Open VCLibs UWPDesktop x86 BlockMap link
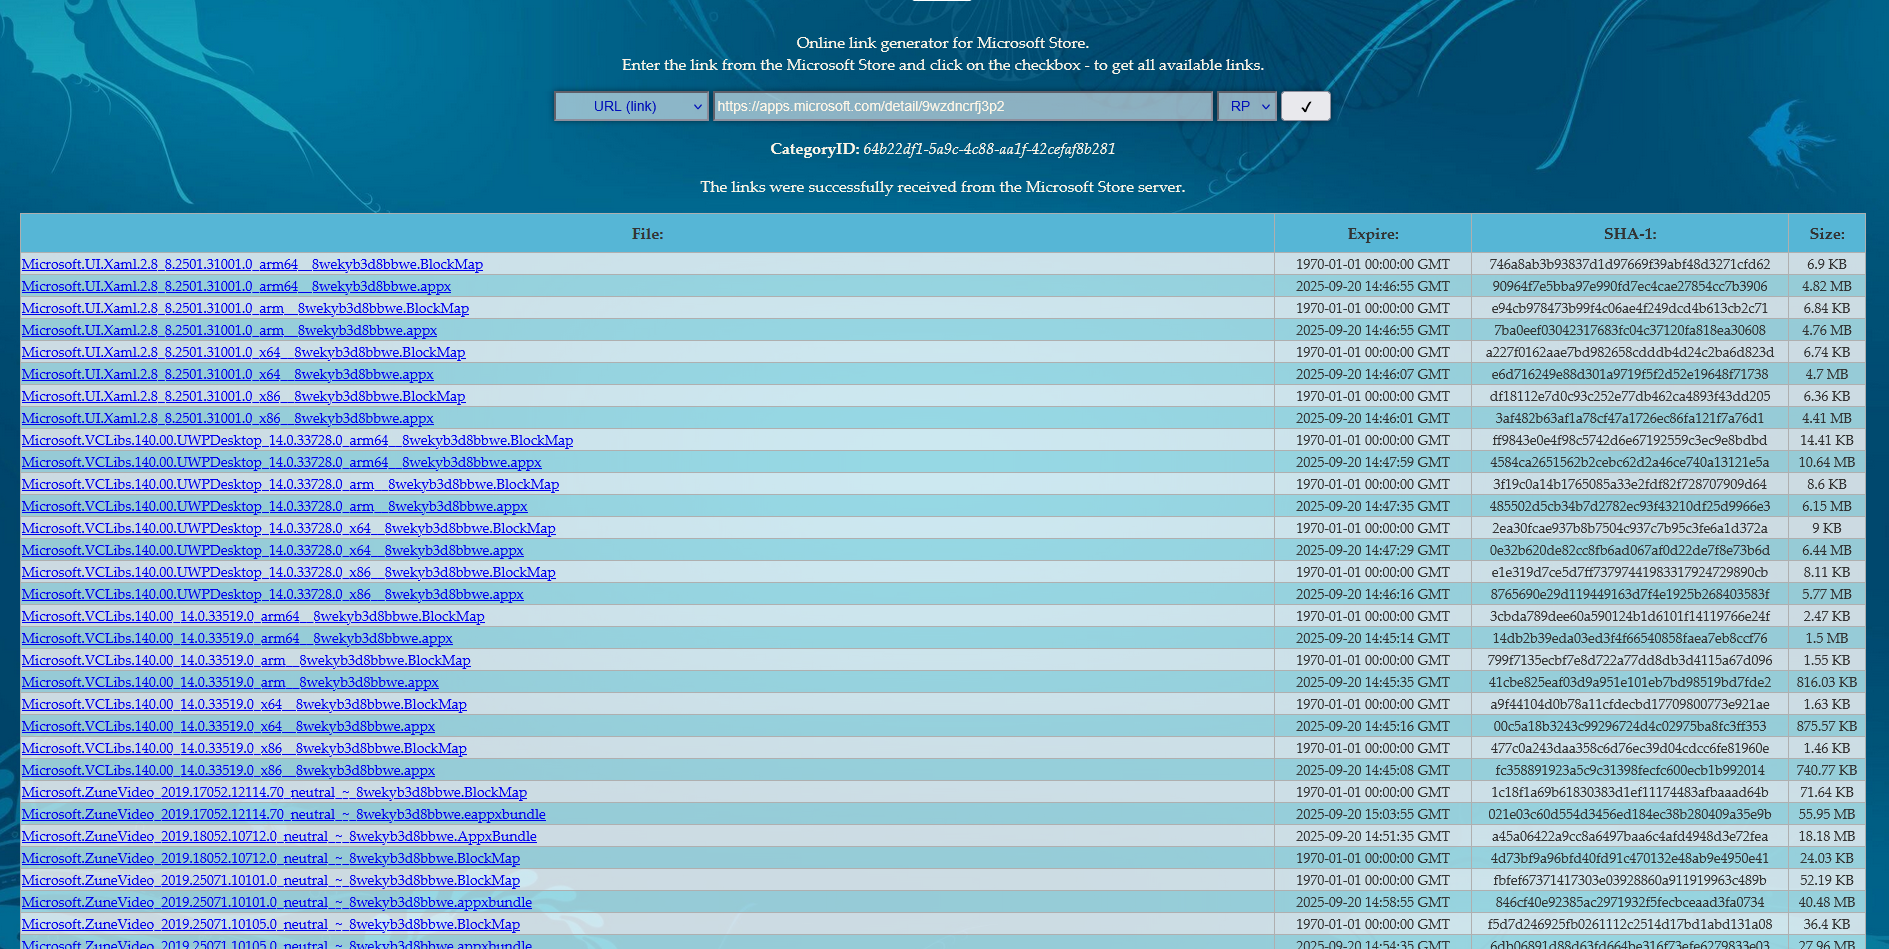Viewport: 1889px width, 949px height. [x=288, y=572]
